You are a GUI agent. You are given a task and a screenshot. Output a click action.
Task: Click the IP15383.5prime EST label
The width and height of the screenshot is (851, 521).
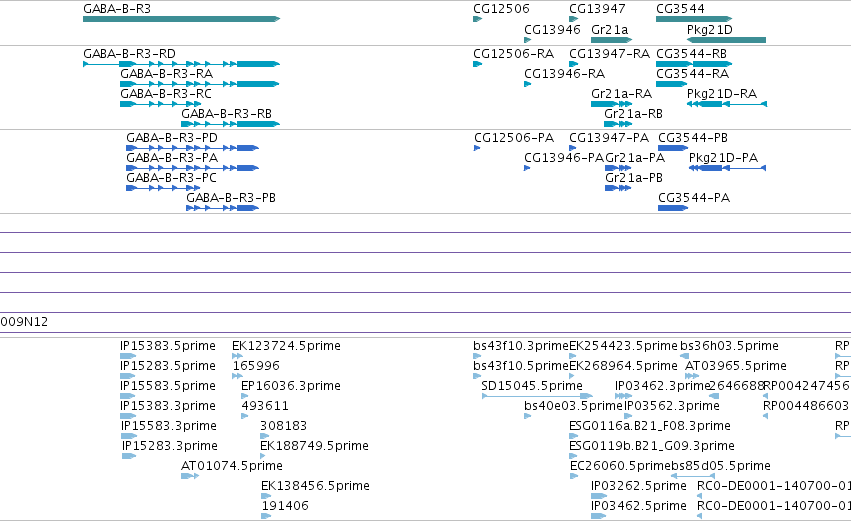click(x=168, y=346)
